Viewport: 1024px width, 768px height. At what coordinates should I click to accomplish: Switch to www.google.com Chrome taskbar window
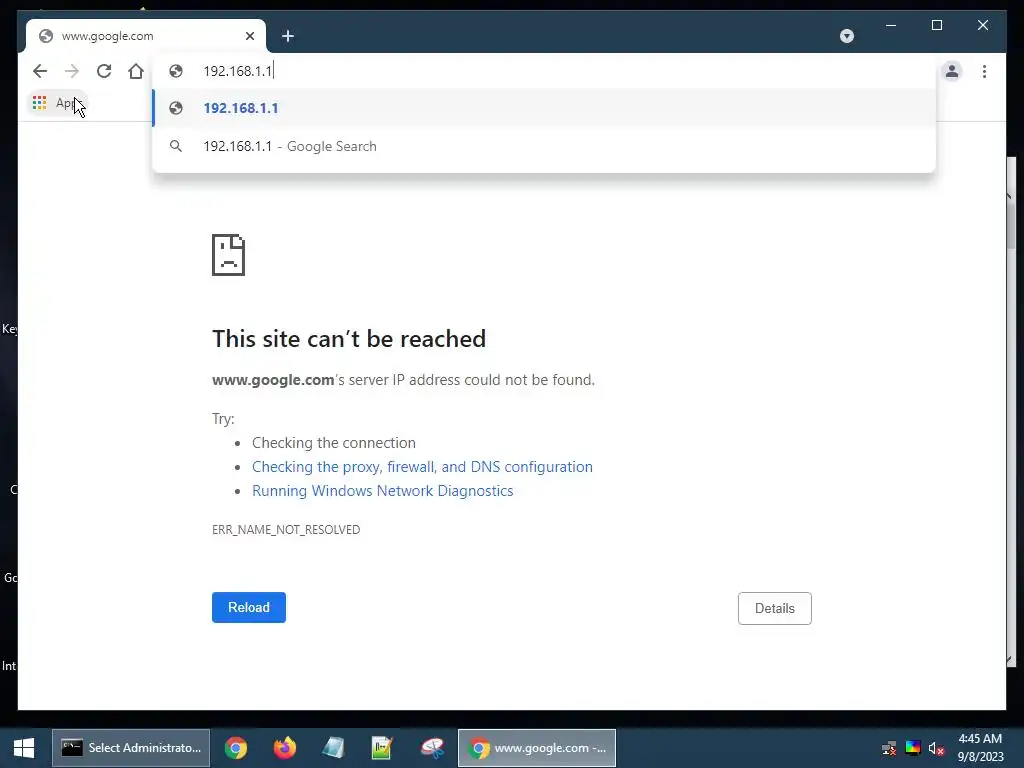click(x=537, y=748)
